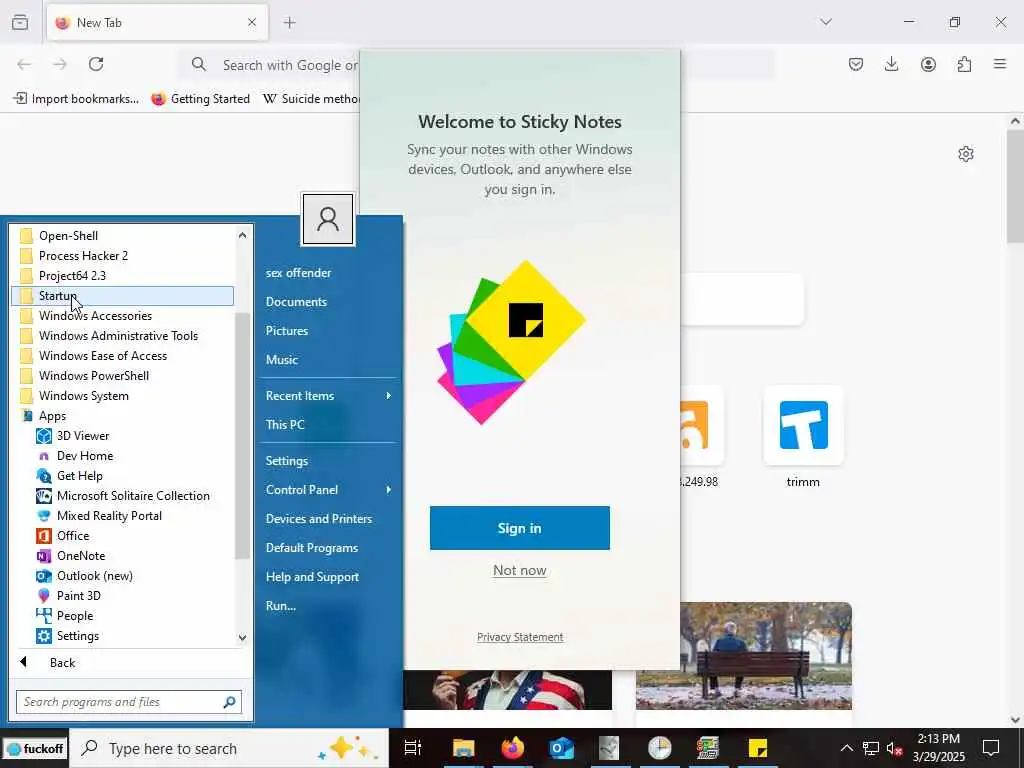The width and height of the screenshot is (1024, 768).
Task: Open Firefox extensions puzzle icon
Action: 964,64
